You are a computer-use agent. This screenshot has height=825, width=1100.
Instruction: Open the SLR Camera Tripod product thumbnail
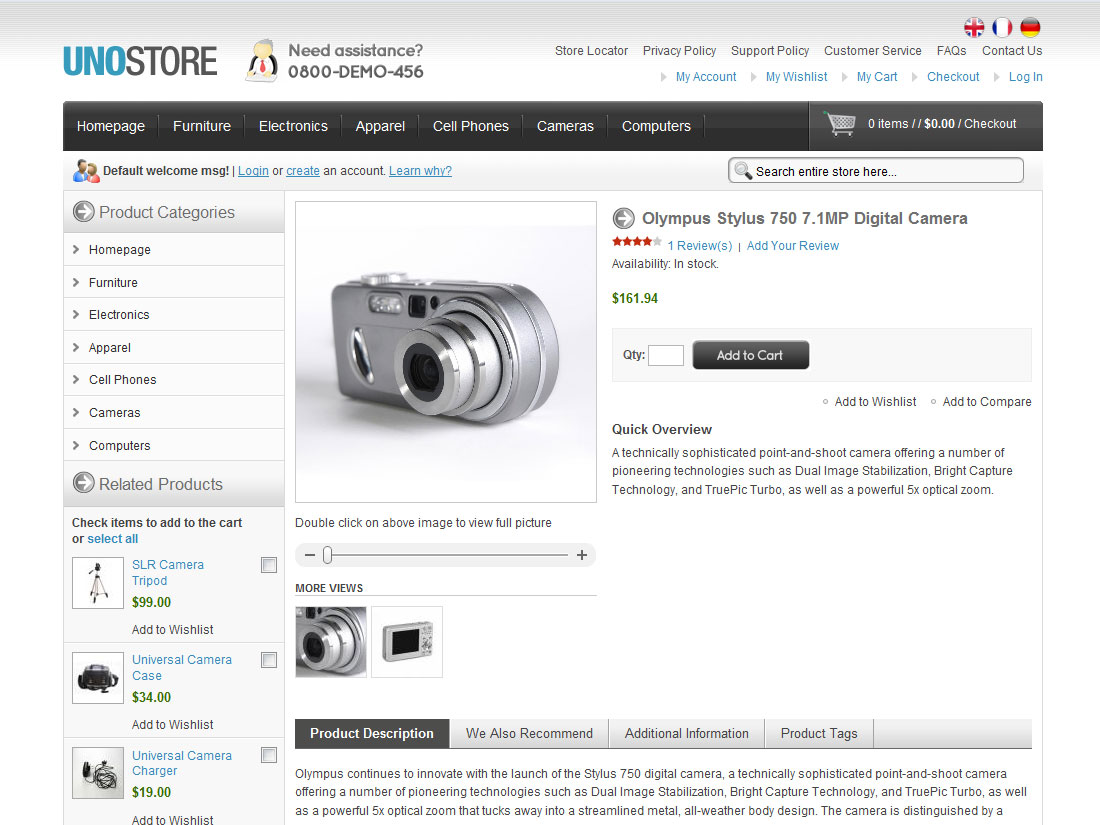click(x=98, y=583)
